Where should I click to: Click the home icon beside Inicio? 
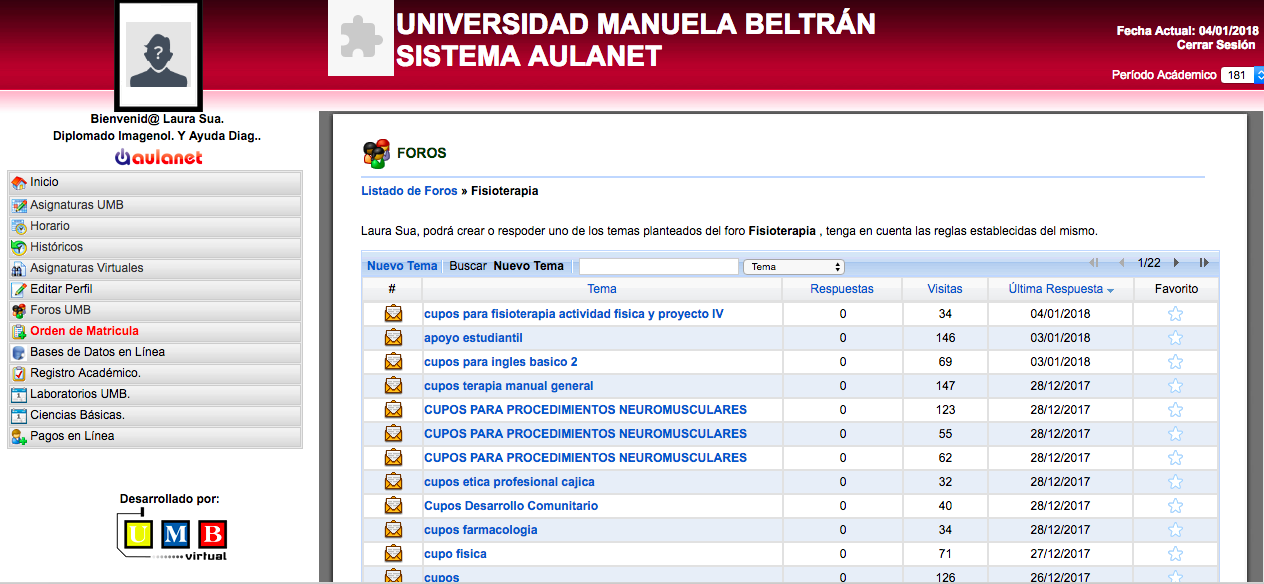(20, 181)
